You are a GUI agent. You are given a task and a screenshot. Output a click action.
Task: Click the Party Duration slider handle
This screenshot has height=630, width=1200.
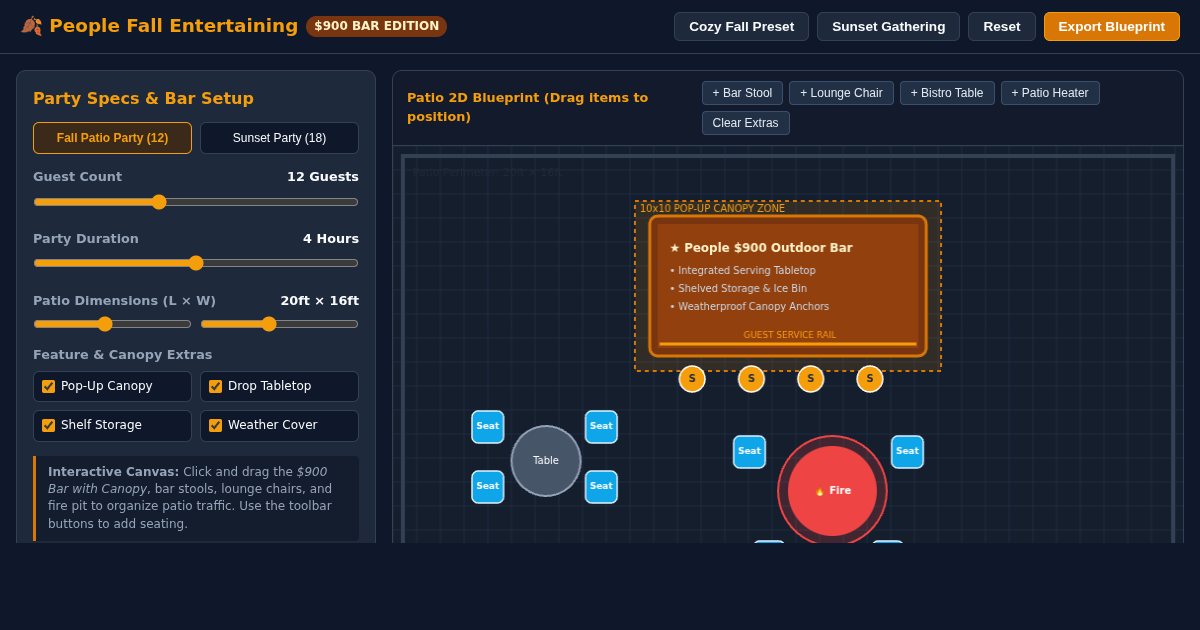pos(196,263)
